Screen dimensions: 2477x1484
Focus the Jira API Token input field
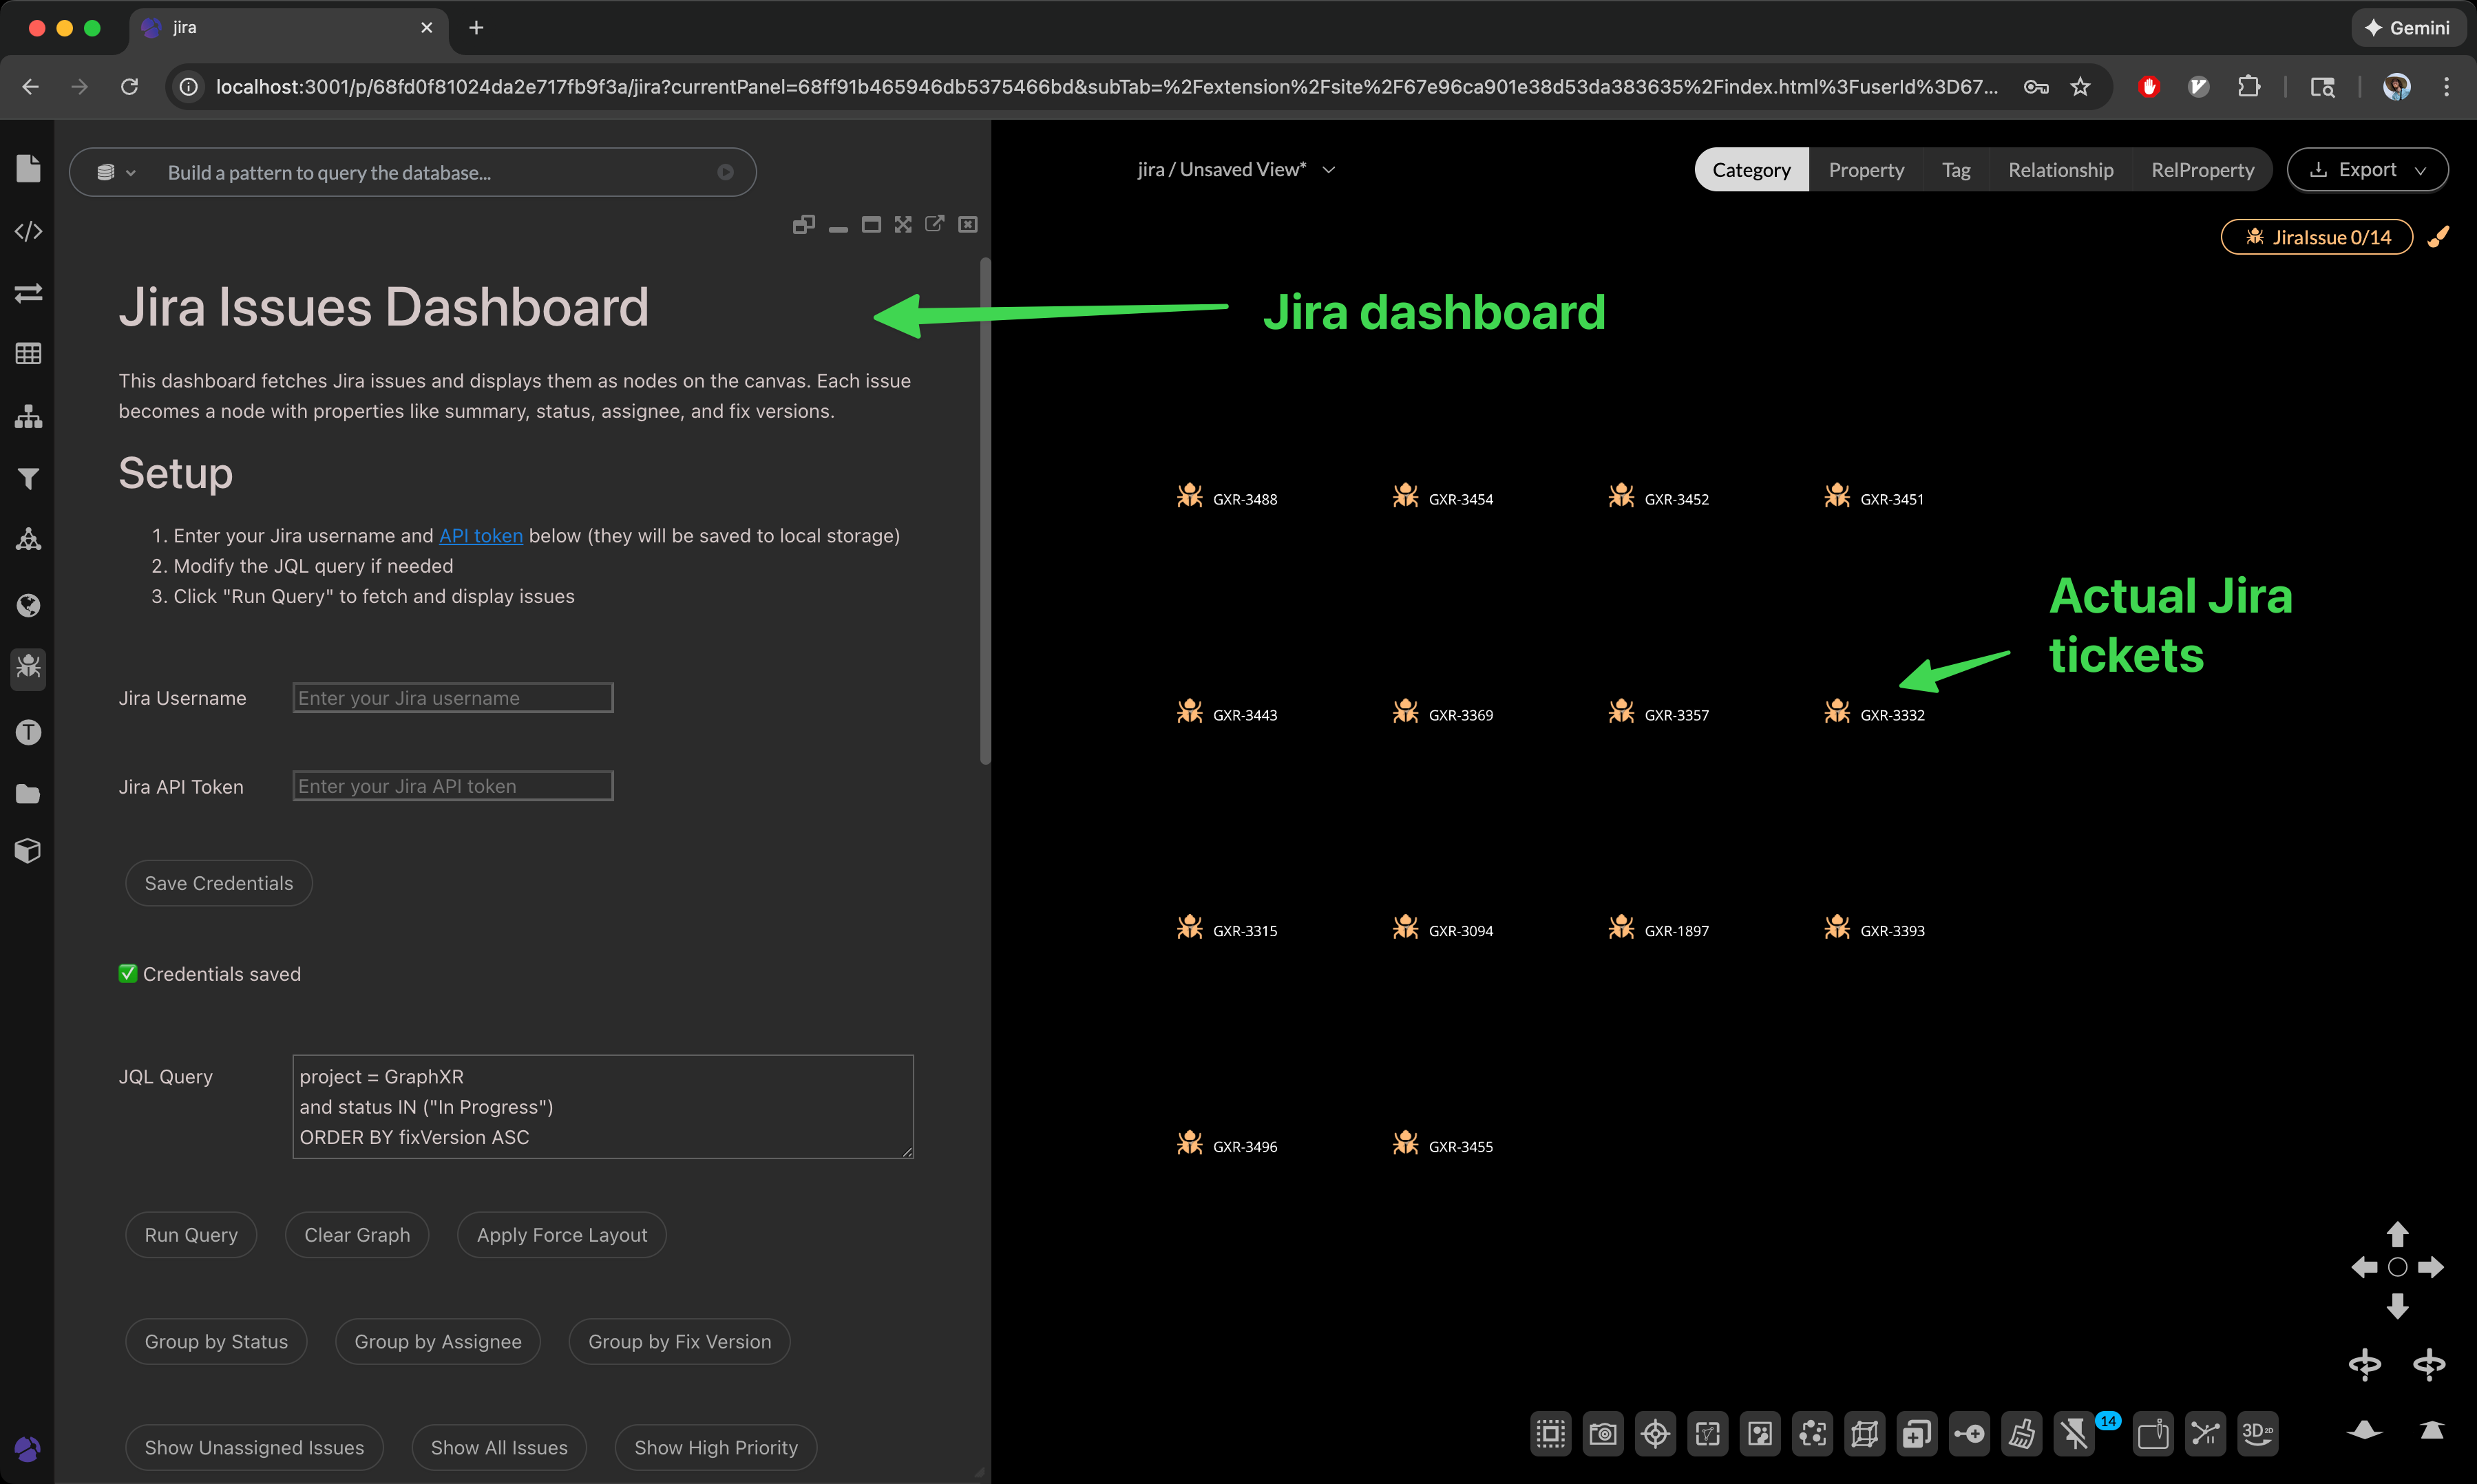453,786
